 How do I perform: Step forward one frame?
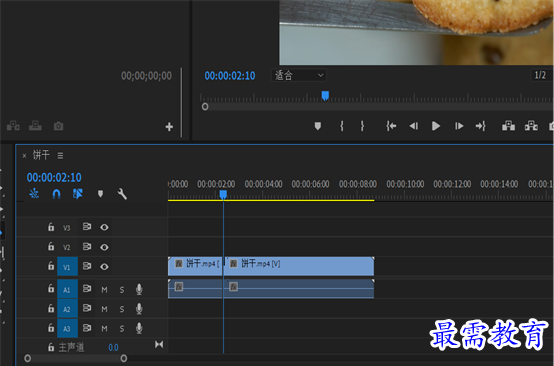[x=459, y=126]
